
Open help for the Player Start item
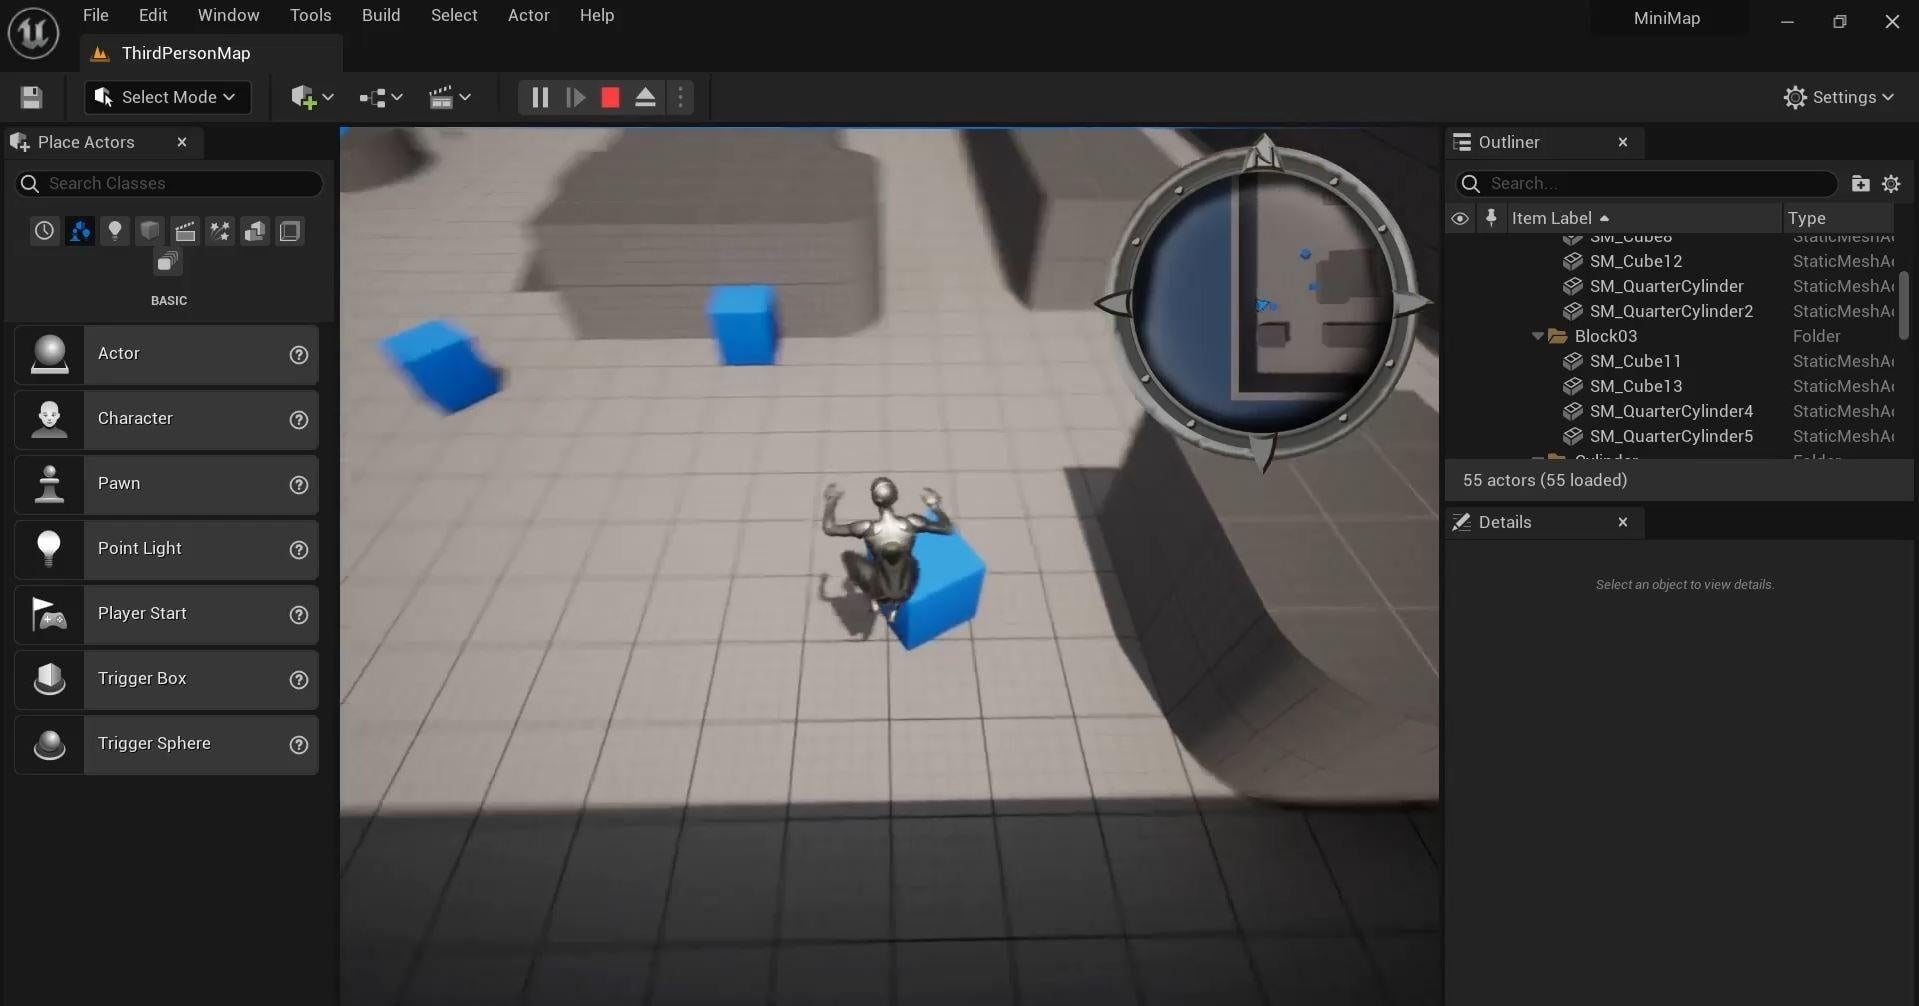pyautogui.click(x=298, y=614)
